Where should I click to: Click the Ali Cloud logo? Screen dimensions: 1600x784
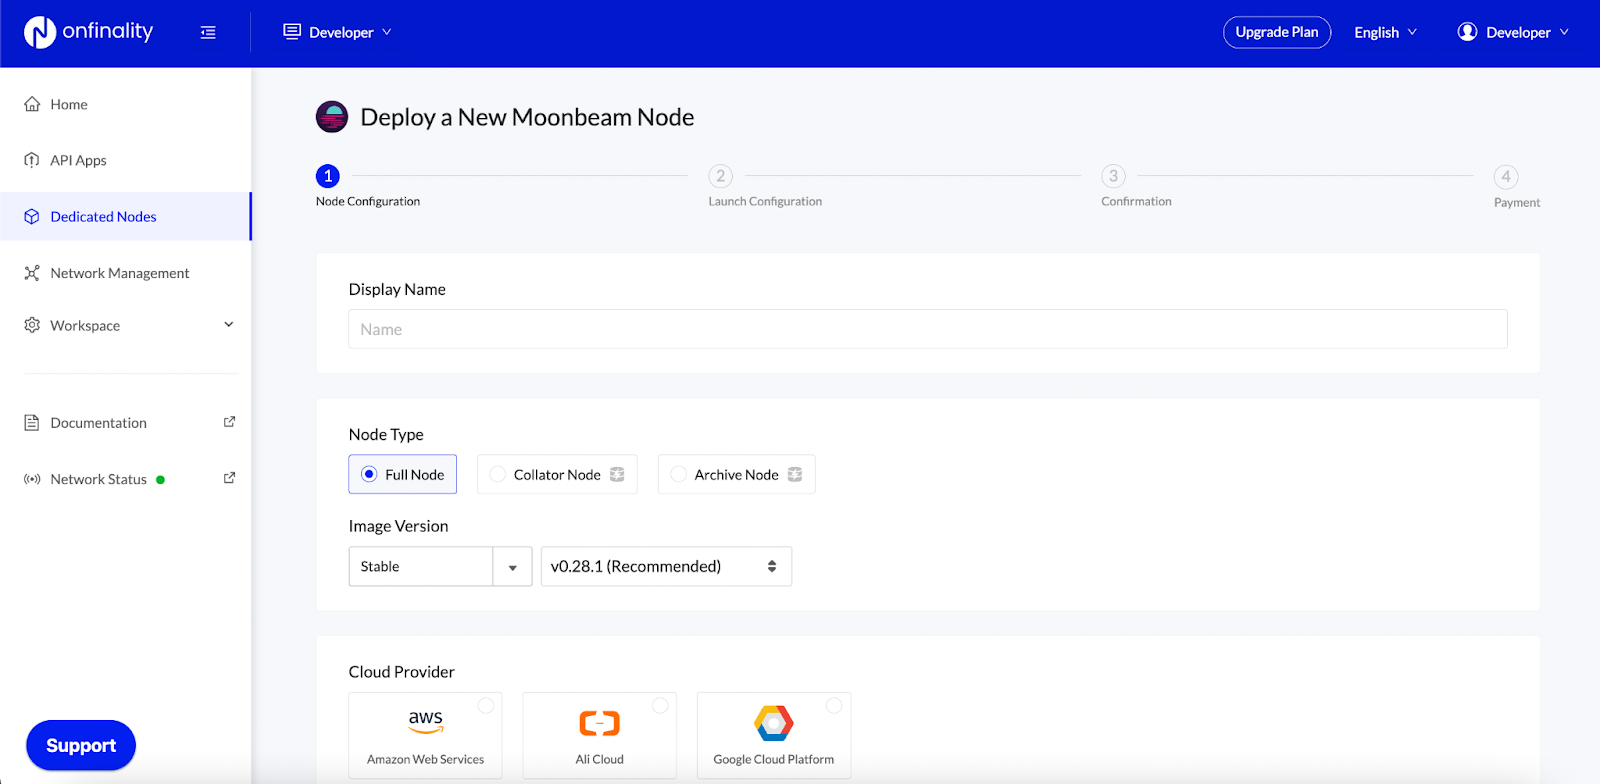(600, 723)
